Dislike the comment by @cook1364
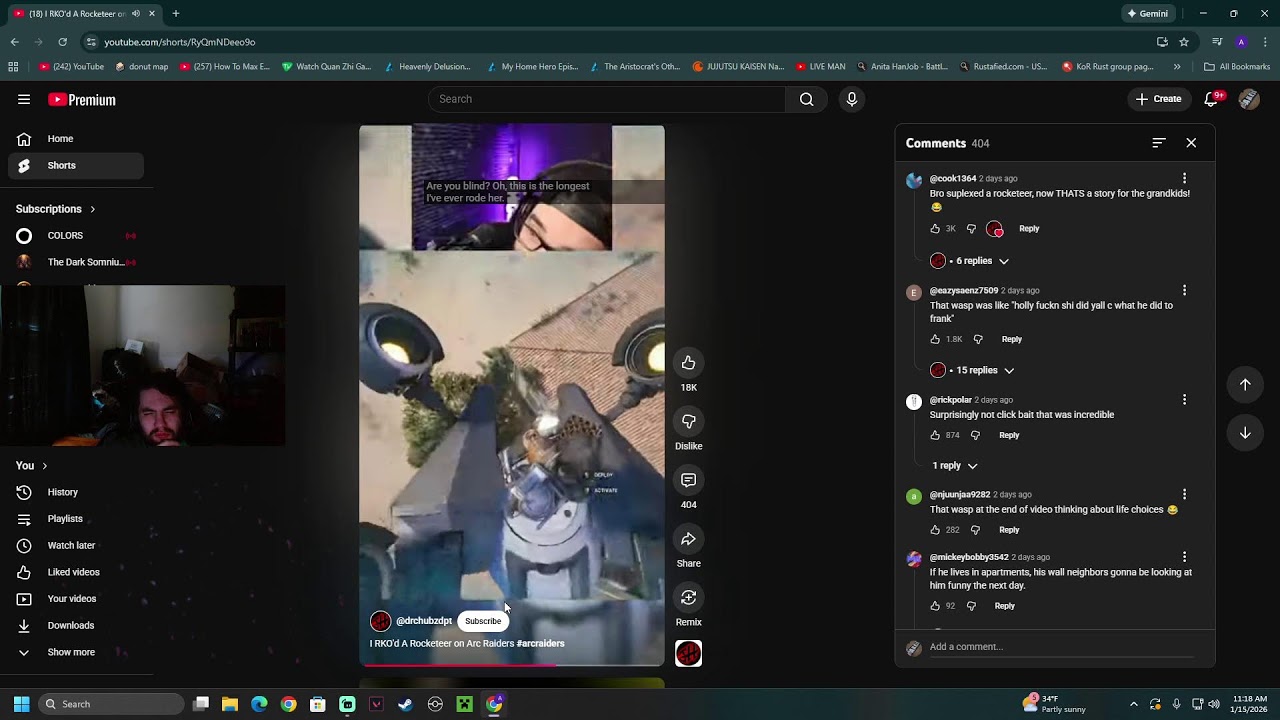The width and height of the screenshot is (1280, 720). tap(971, 229)
